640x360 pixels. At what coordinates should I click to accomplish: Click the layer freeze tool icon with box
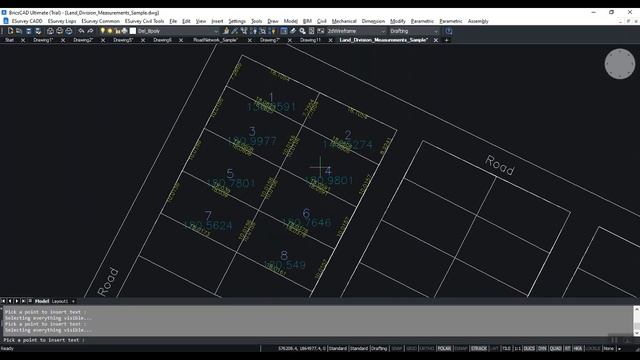pos(262,31)
